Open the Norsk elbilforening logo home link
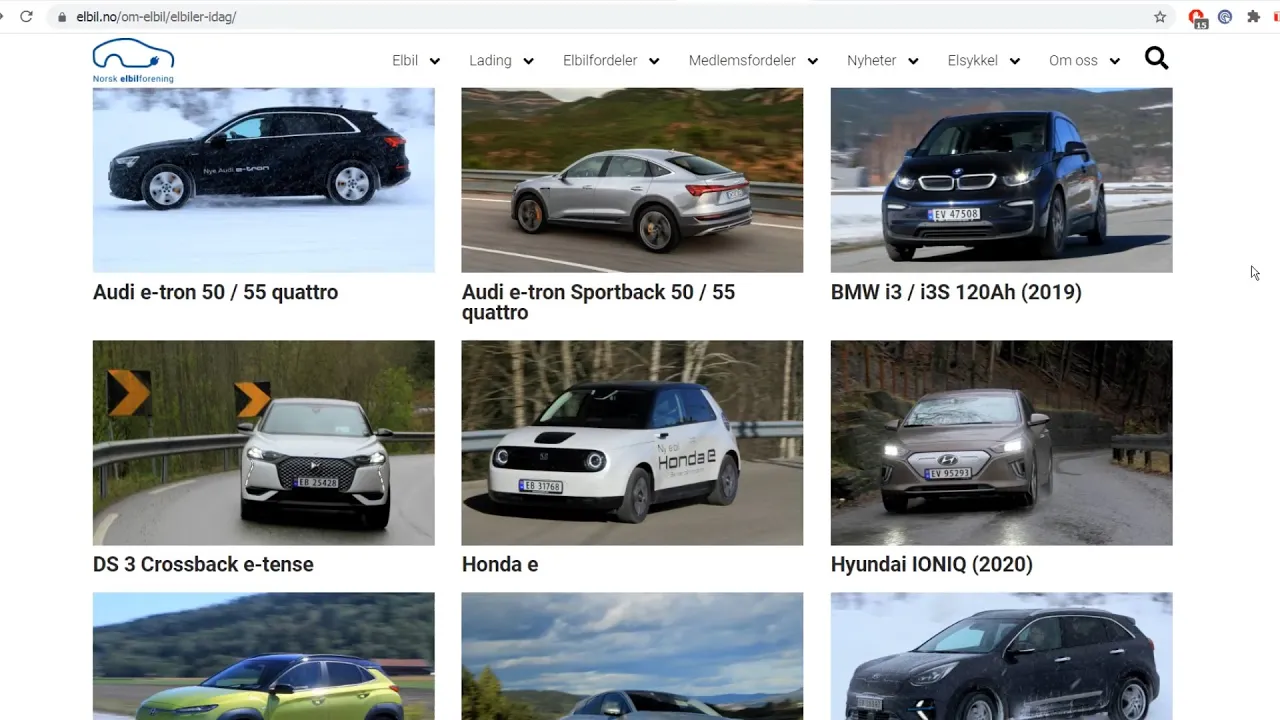This screenshot has width=1280, height=720. point(133,61)
